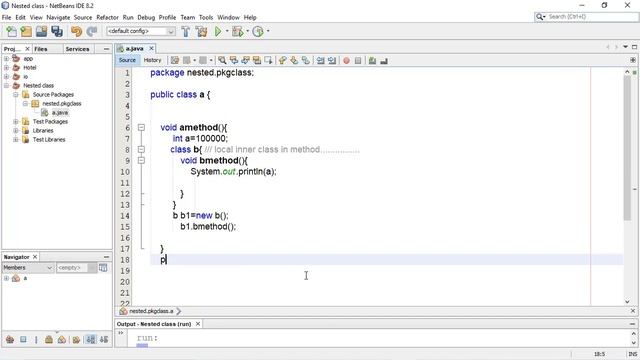Click the editor vertical scrollbar thumb
The image size is (640, 360).
point(627,149)
